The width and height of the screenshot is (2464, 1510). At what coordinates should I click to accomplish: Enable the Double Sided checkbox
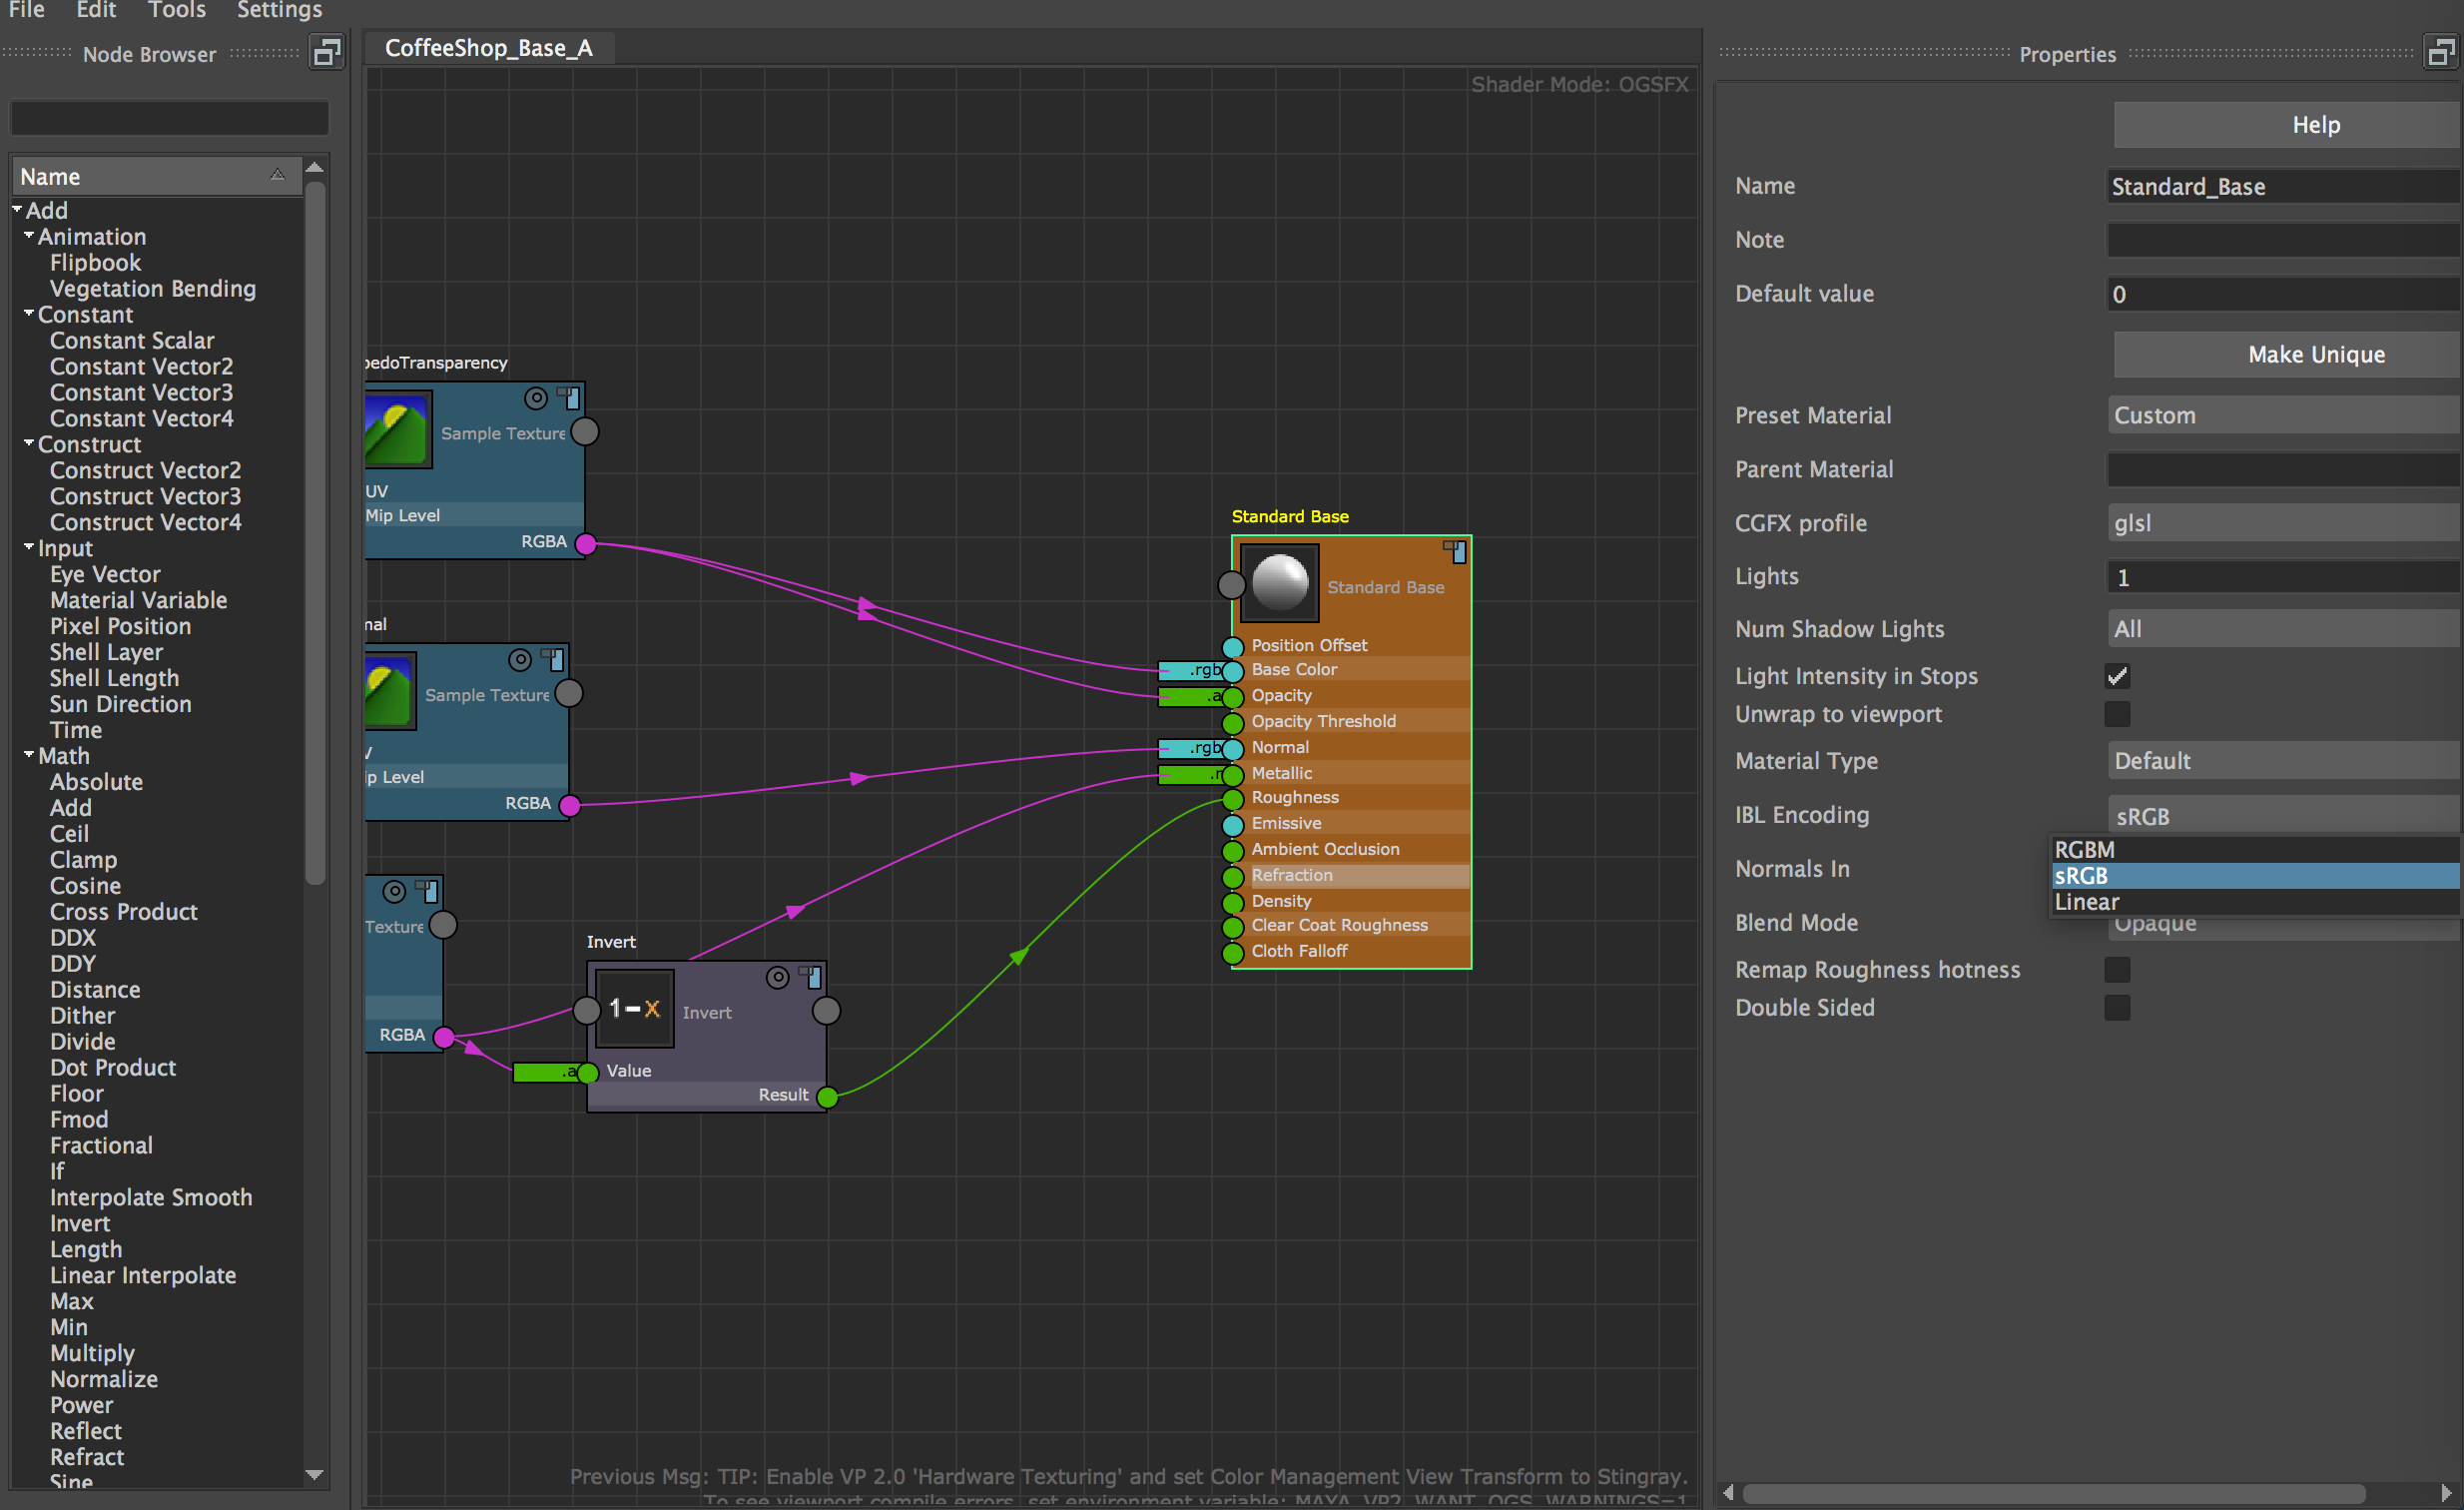(x=2117, y=1008)
